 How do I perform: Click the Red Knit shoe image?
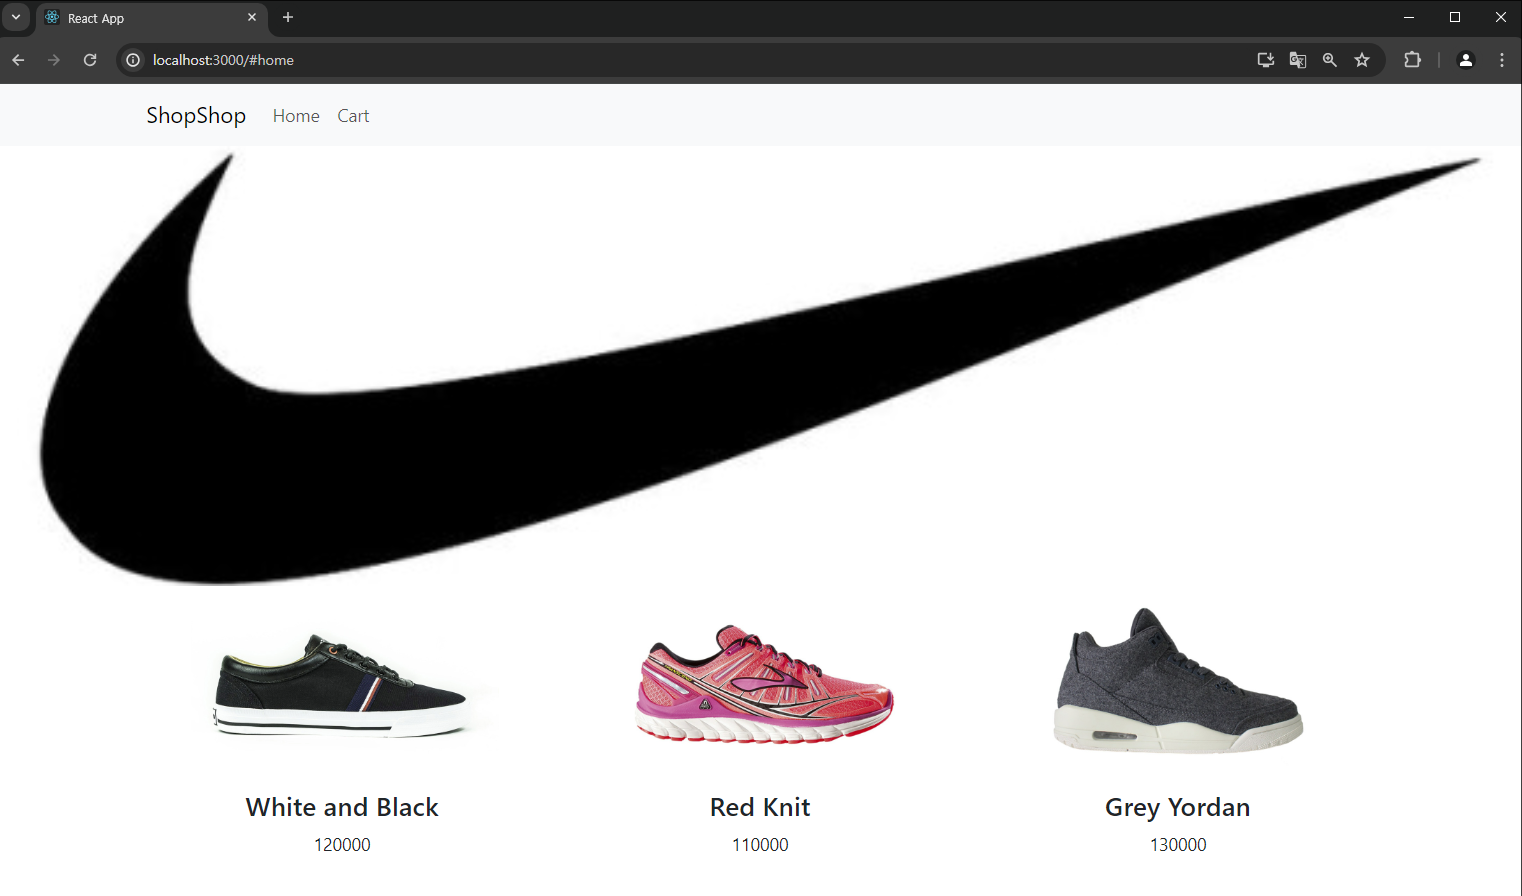tap(760, 685)
